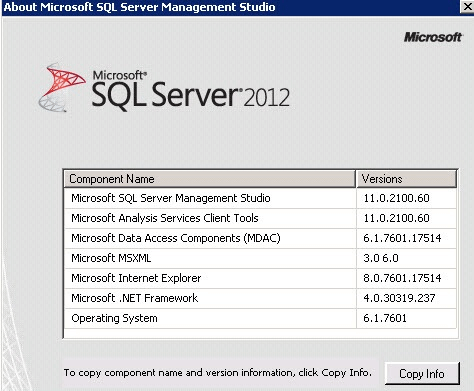Screen dimensions: 474x391
Task: Select the Microsoft Internet Explorer row
Action: [x=260, y=278]
